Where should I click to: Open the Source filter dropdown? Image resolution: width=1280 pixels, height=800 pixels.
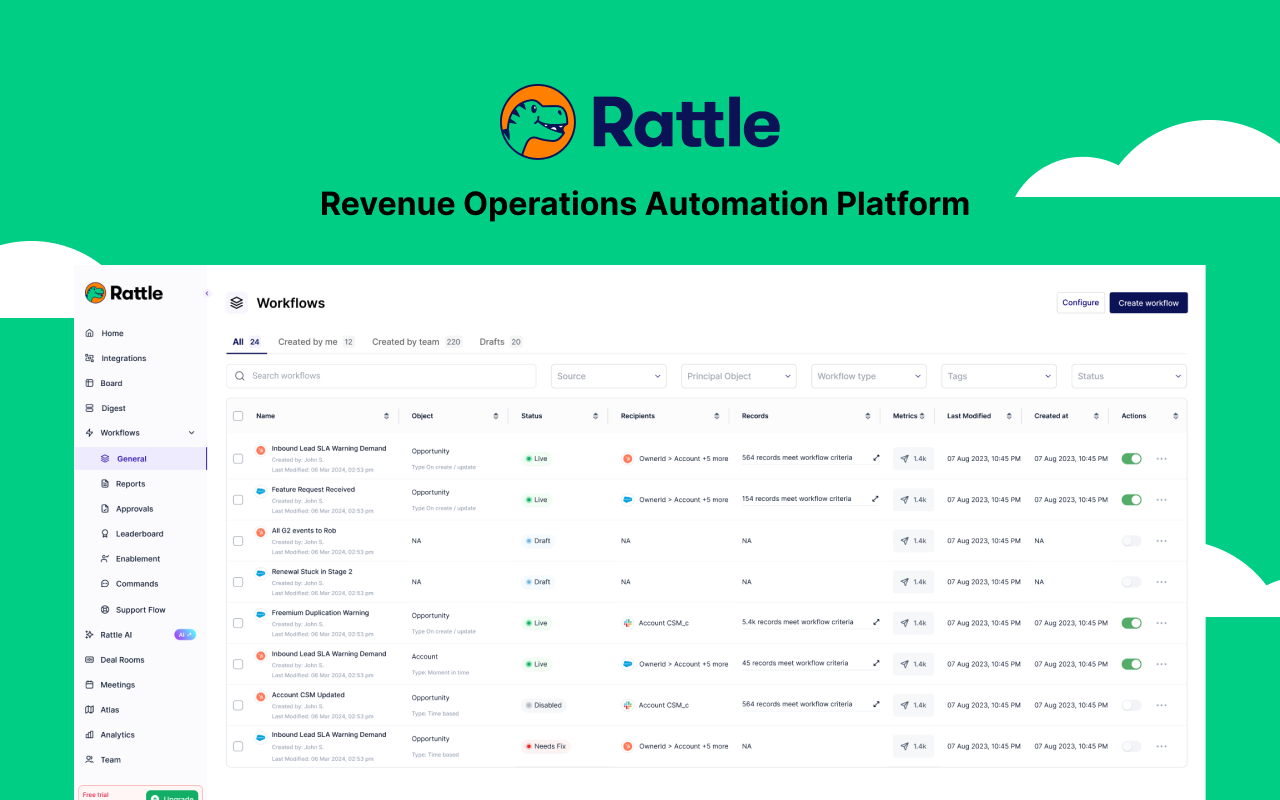[608, 375]
